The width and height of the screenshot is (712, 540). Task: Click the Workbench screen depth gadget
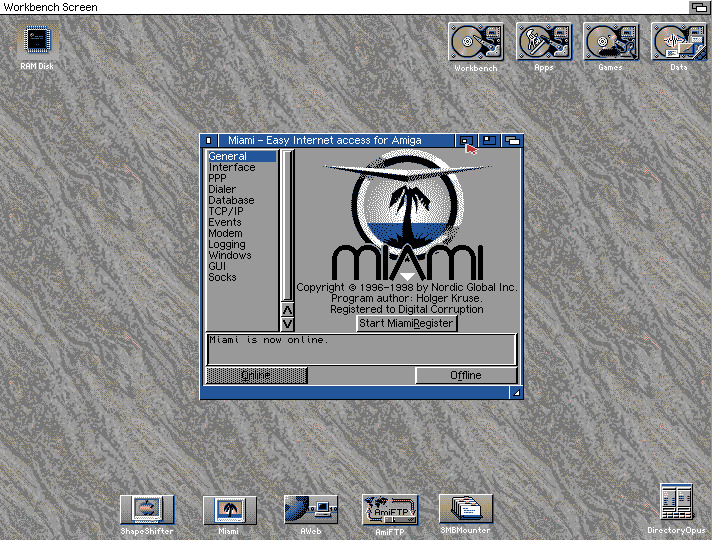click(x=699, y=7)
